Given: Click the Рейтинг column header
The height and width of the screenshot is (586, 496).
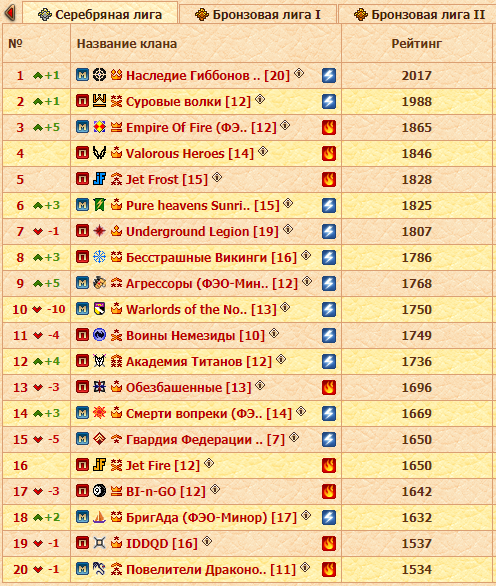Looking at the screenshot, I should pyautogui.click(x=416, y=44).
